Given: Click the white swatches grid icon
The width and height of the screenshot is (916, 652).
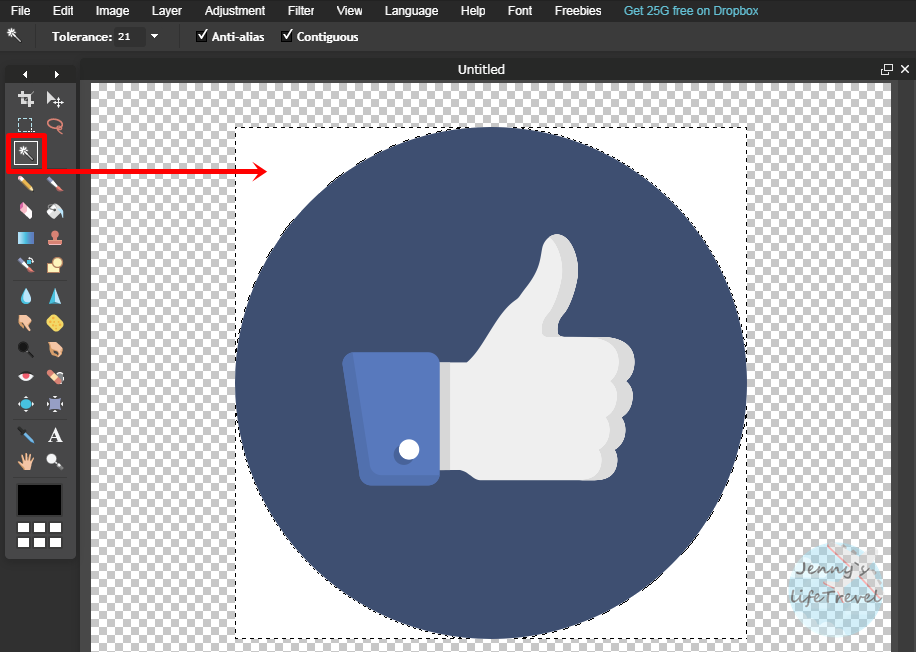Looking at the screenshot, I should point(39,535).
